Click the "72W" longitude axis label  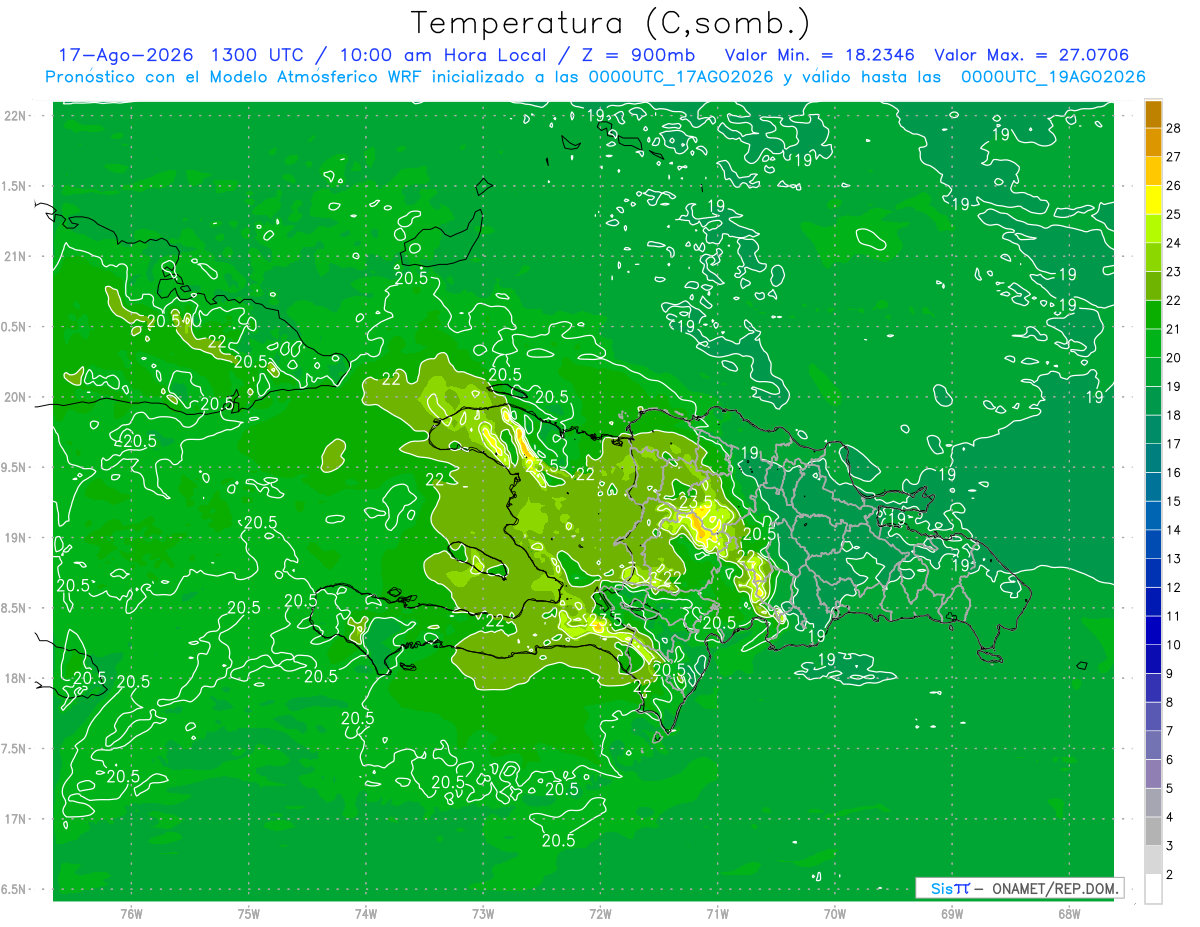[x=601, y=913]
